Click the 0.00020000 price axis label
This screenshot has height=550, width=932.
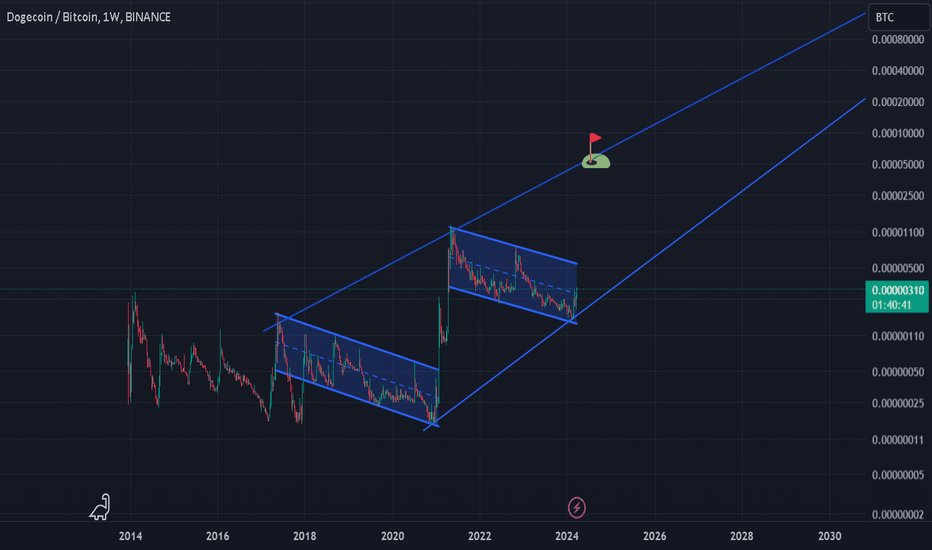coord(898,102)
